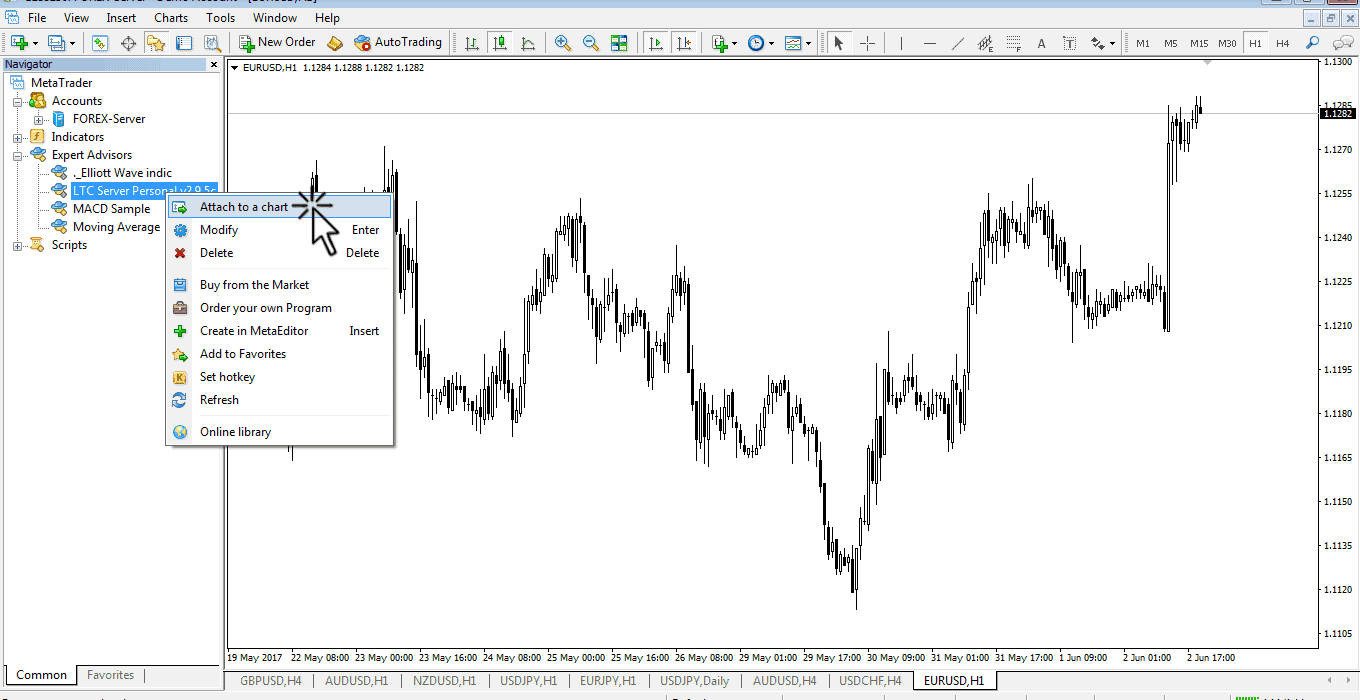The image size is (1360, 700).
Task: Select the Vertical Line drawing tool
Action: [901, 43]
